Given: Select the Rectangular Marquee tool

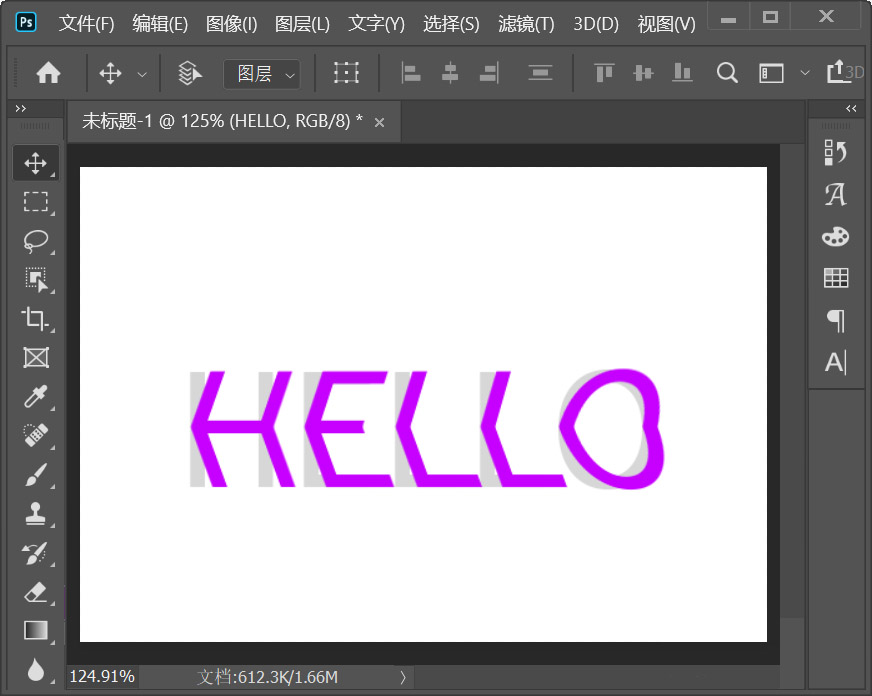Looking at the screenshot, I should (x=35, y=202).
